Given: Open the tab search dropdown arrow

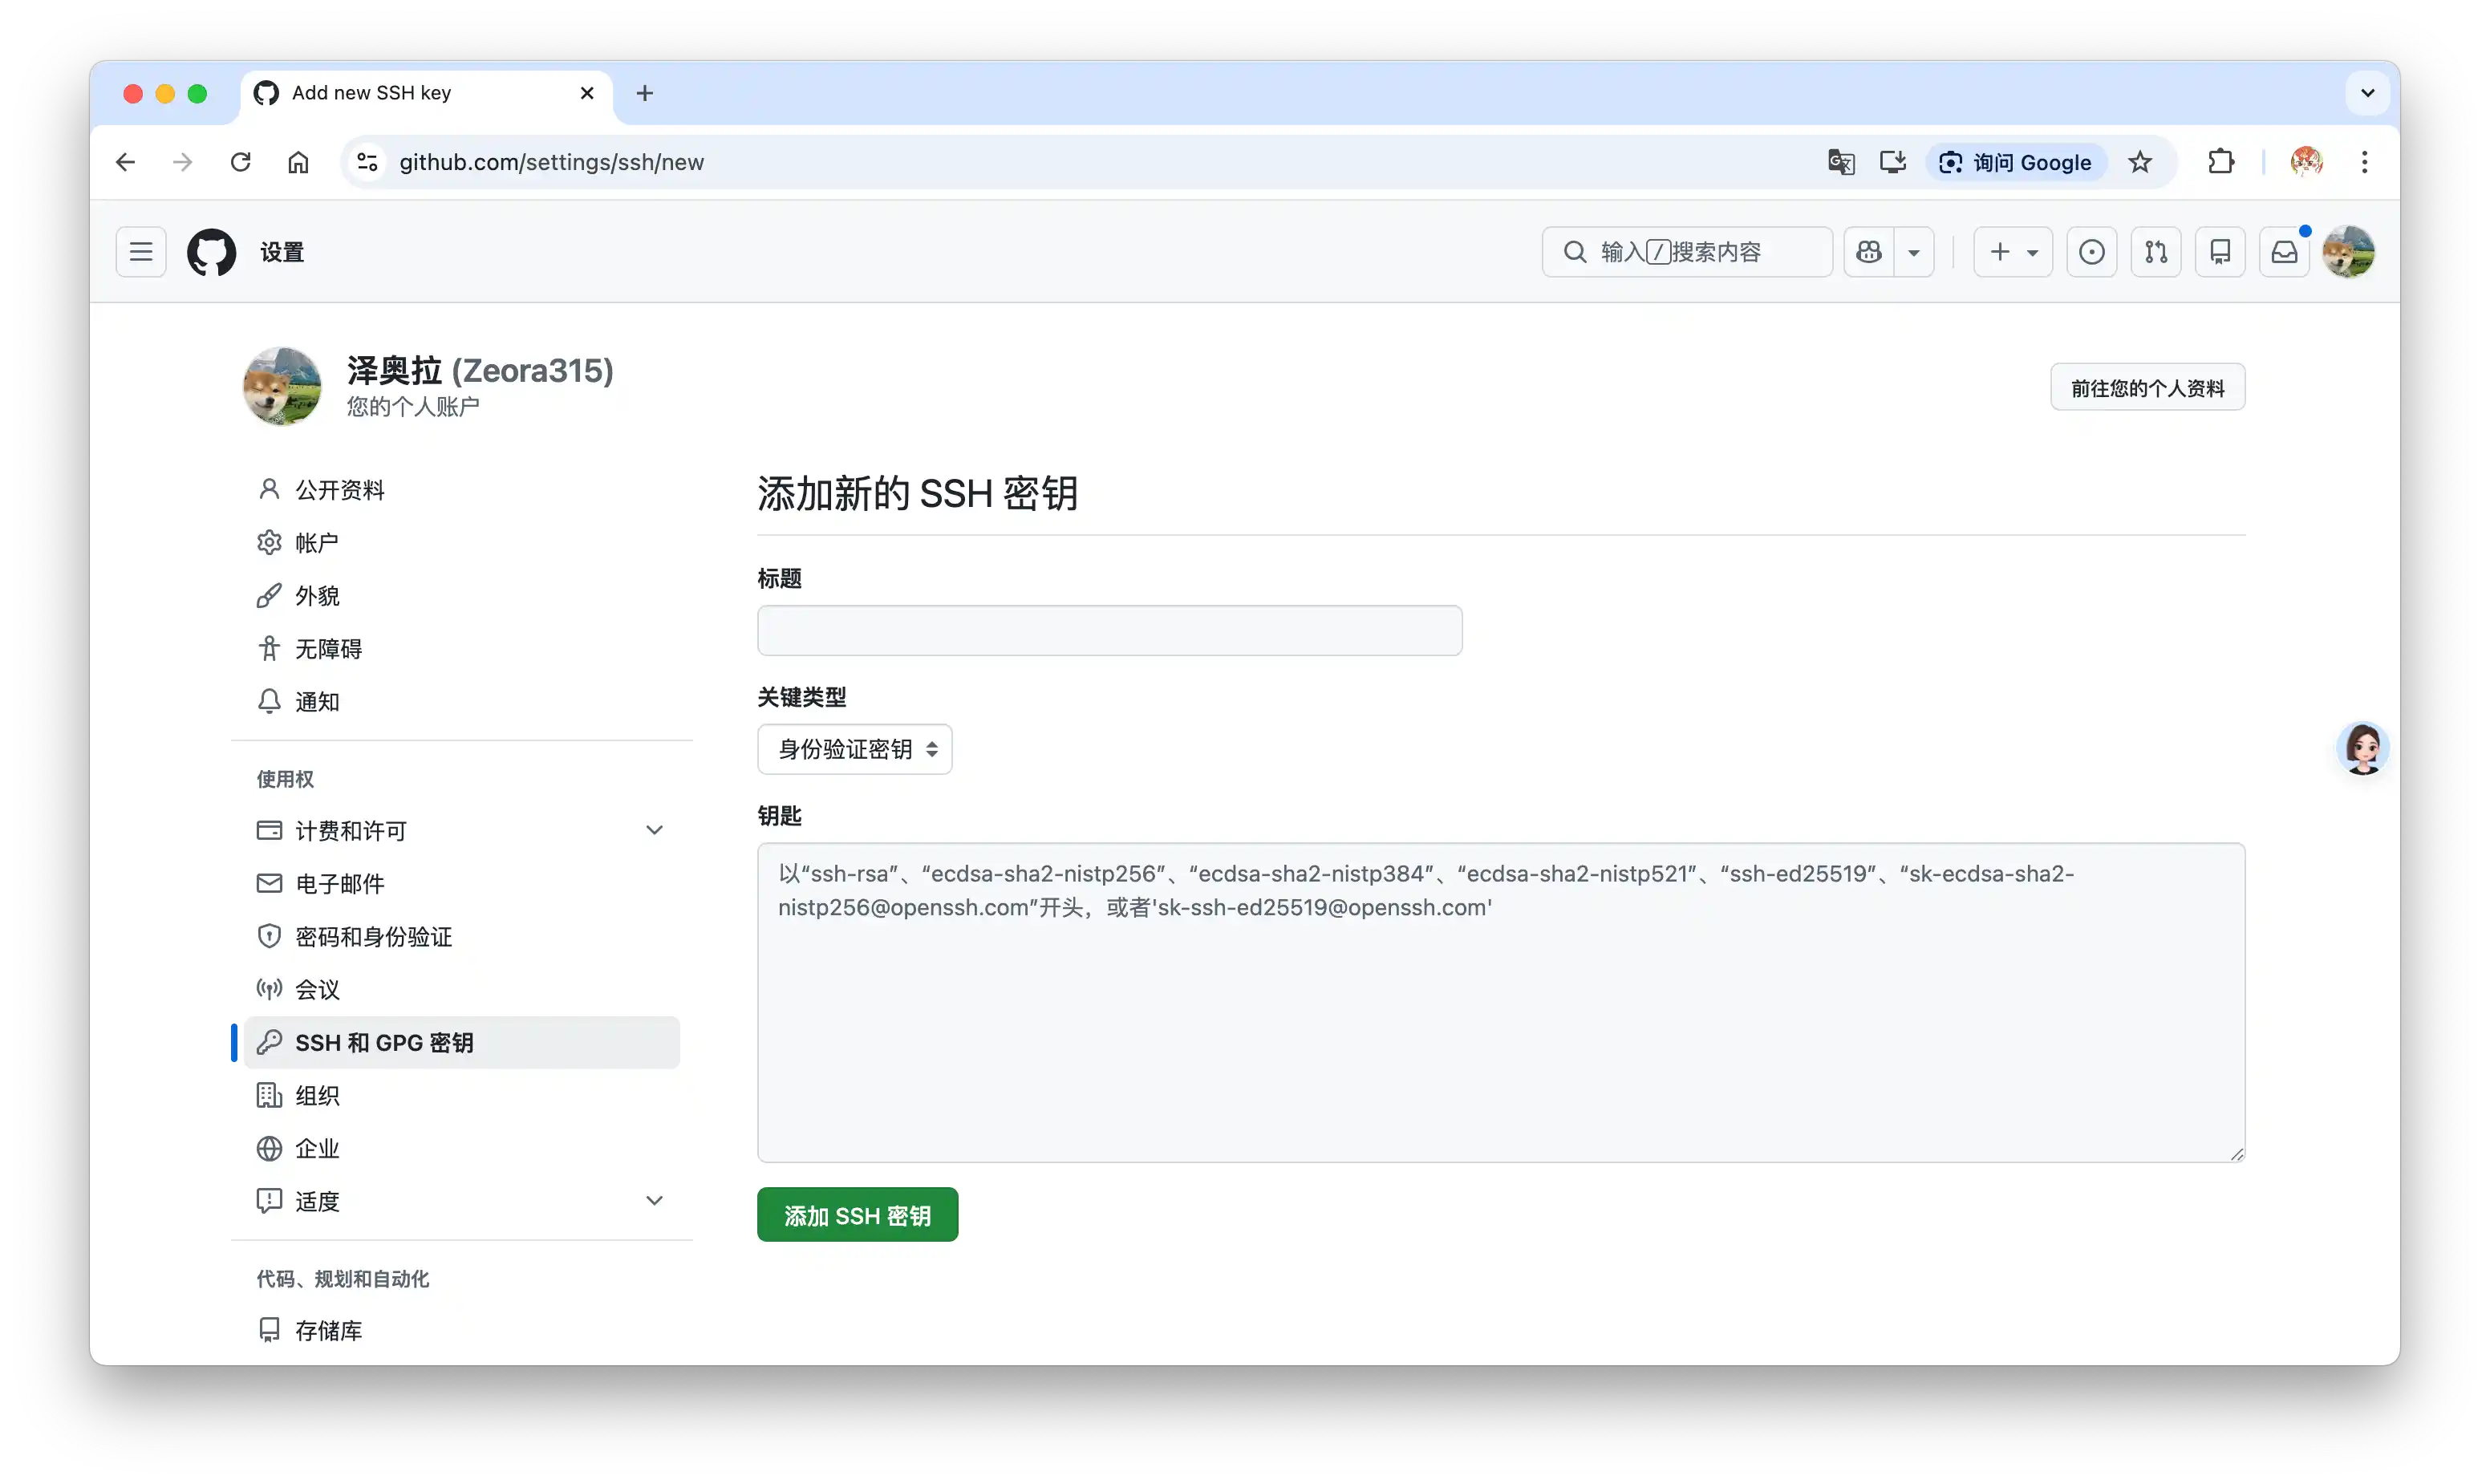Looking at the screenshot, I should 2367,93.
